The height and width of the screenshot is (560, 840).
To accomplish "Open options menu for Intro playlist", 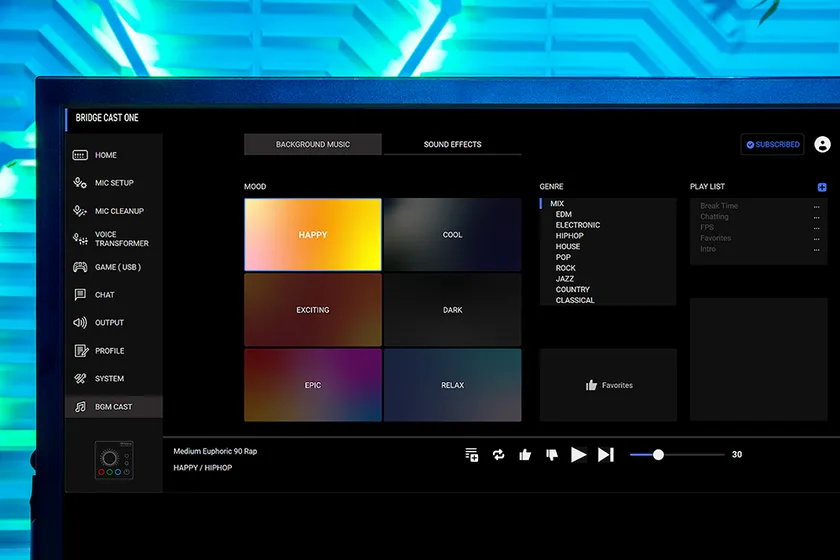I will point(817,249).
